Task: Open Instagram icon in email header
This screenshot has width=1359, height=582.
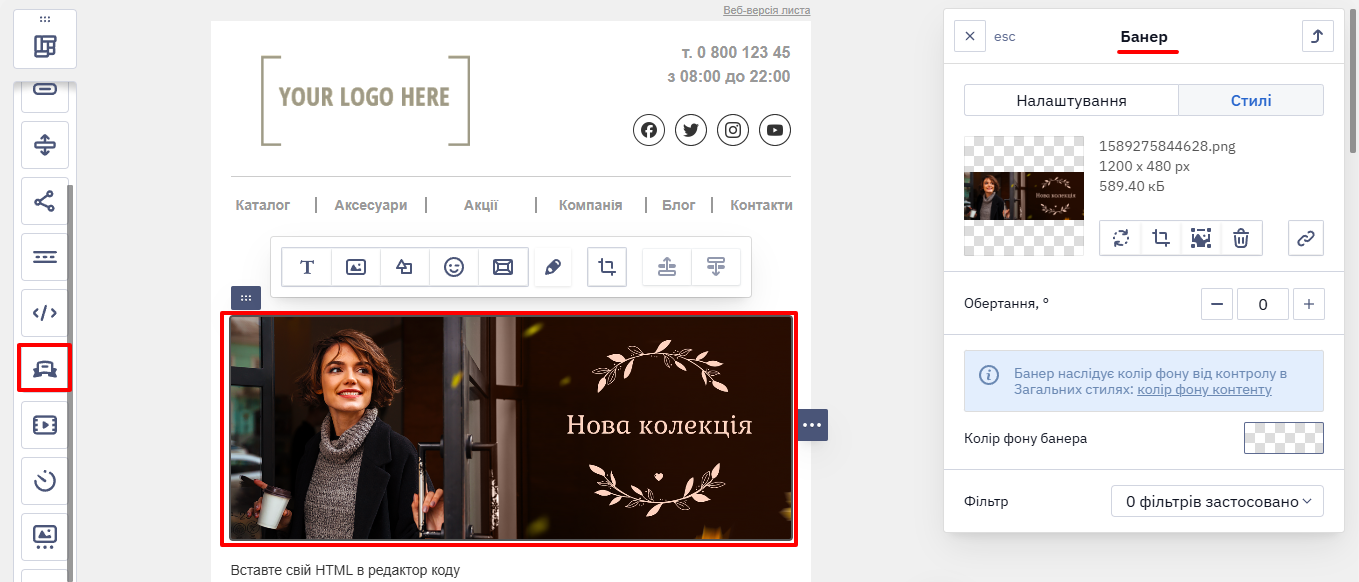Action: tap(733, 130)
